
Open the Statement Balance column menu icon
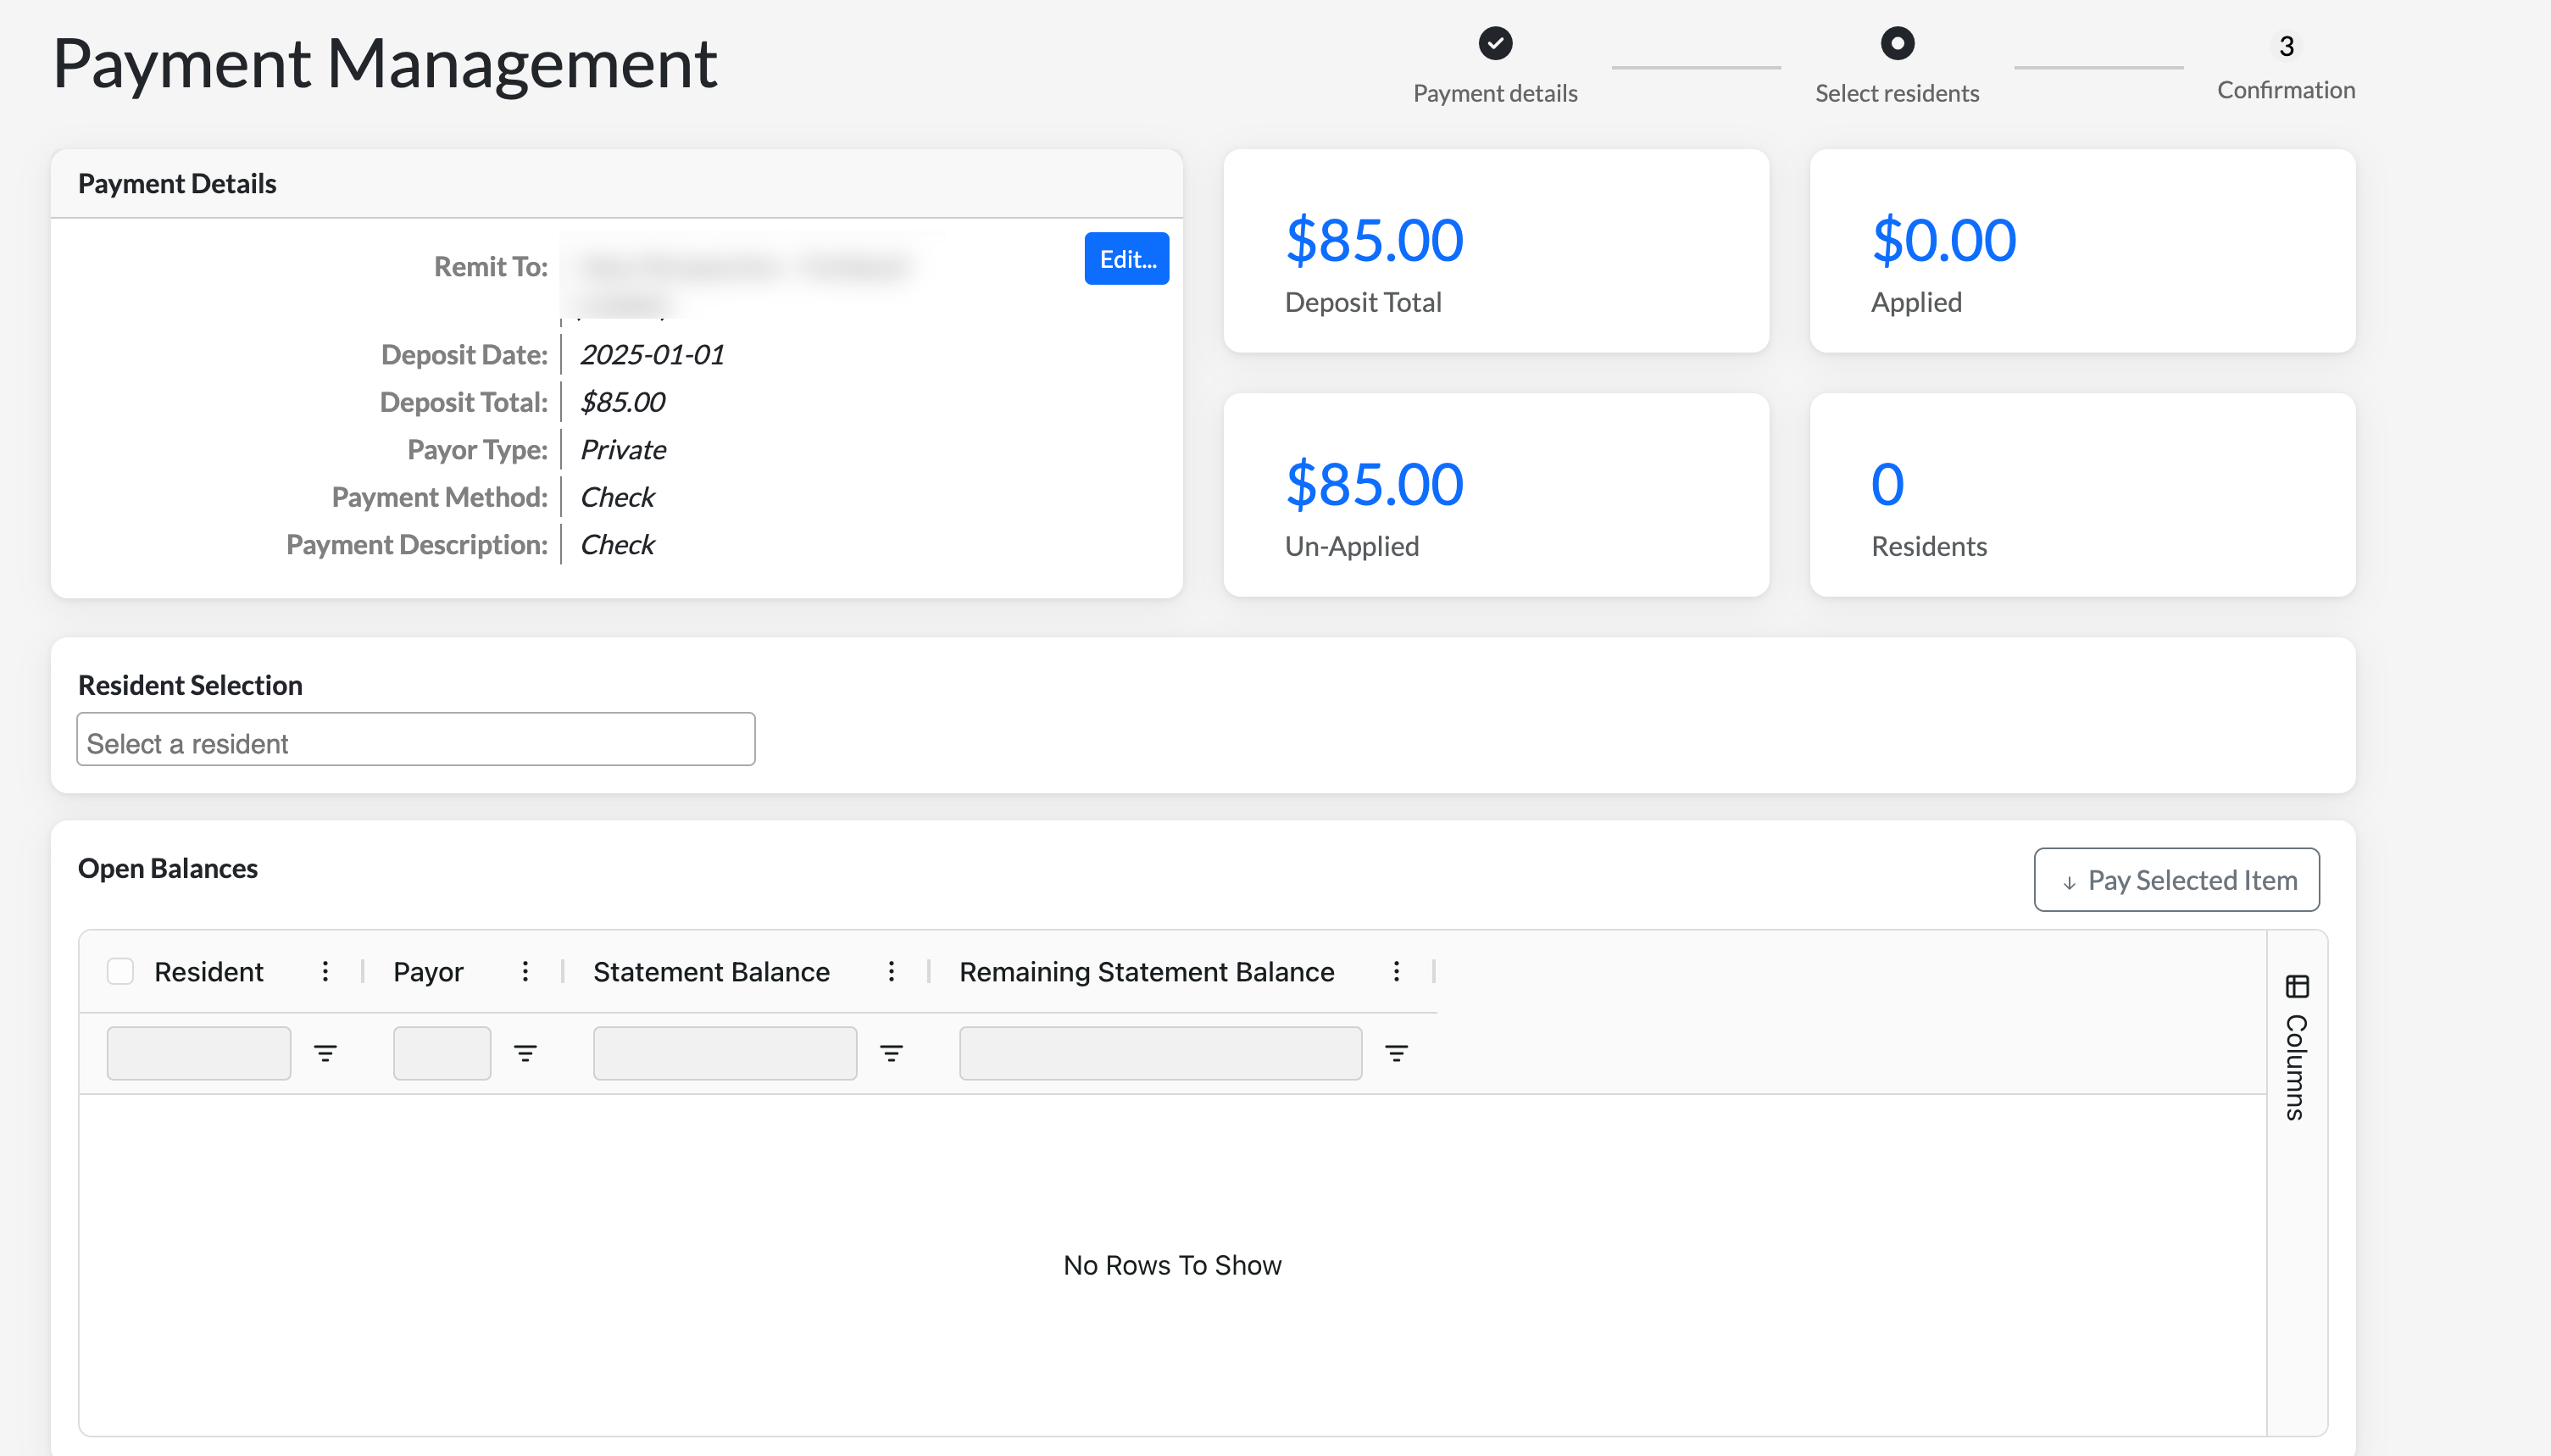click(x=891, y=971)
